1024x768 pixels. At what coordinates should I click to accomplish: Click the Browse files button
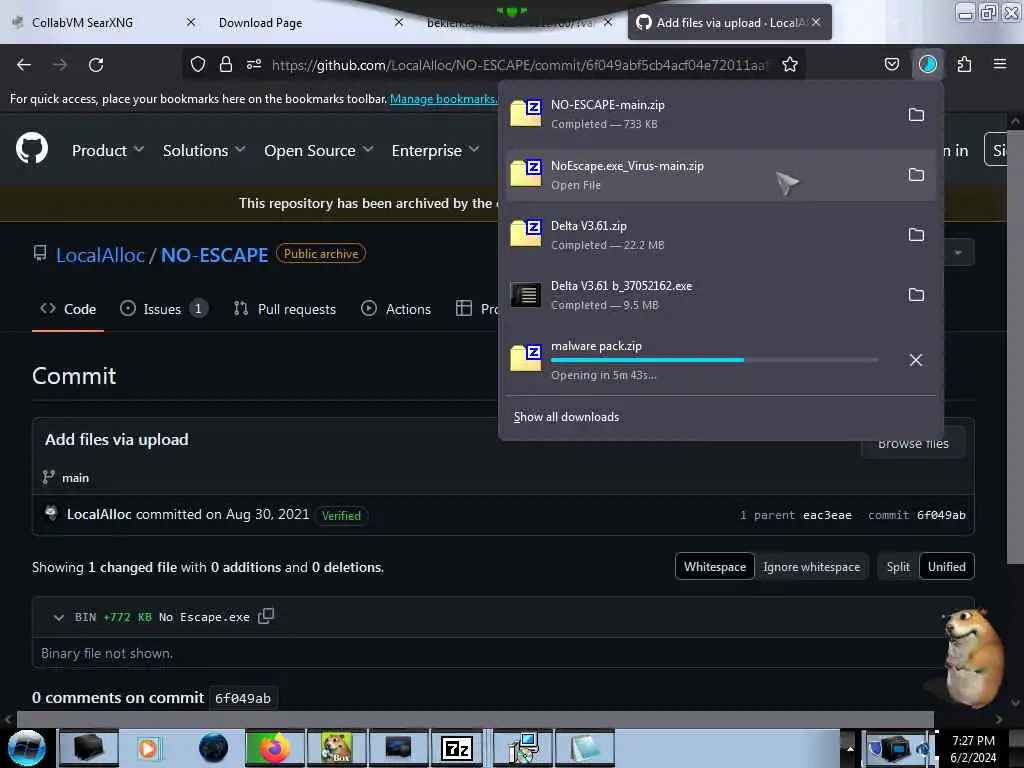(913, 443)
